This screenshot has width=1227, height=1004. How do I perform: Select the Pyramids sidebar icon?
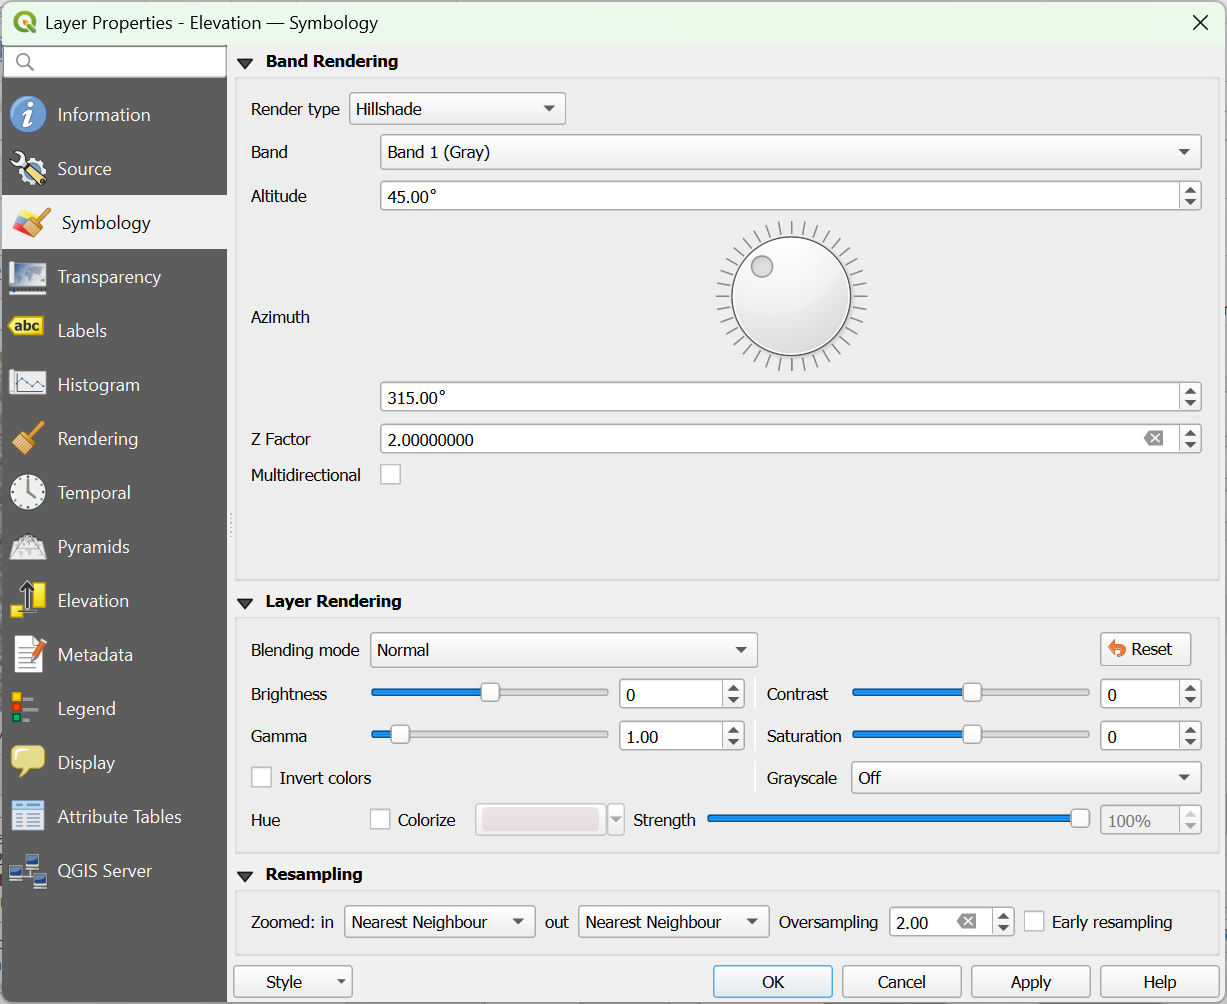(x=27, y=546)
